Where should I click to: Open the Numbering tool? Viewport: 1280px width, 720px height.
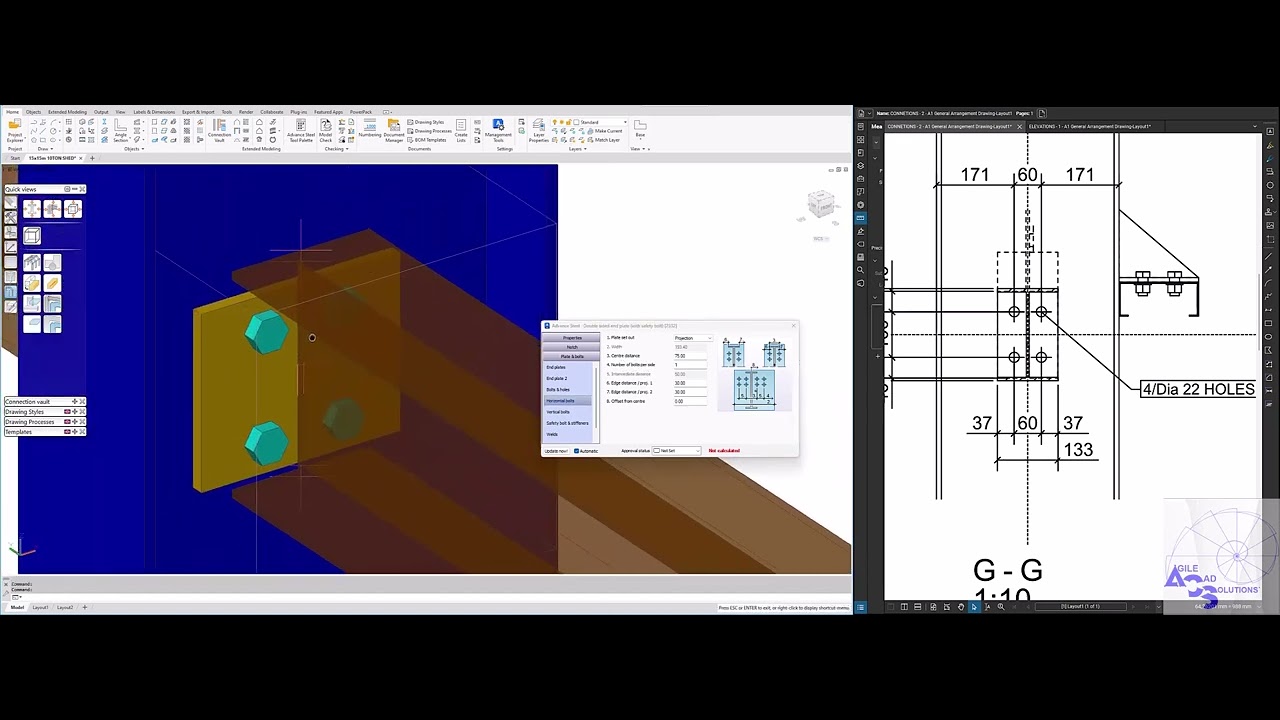pos(370,129)
